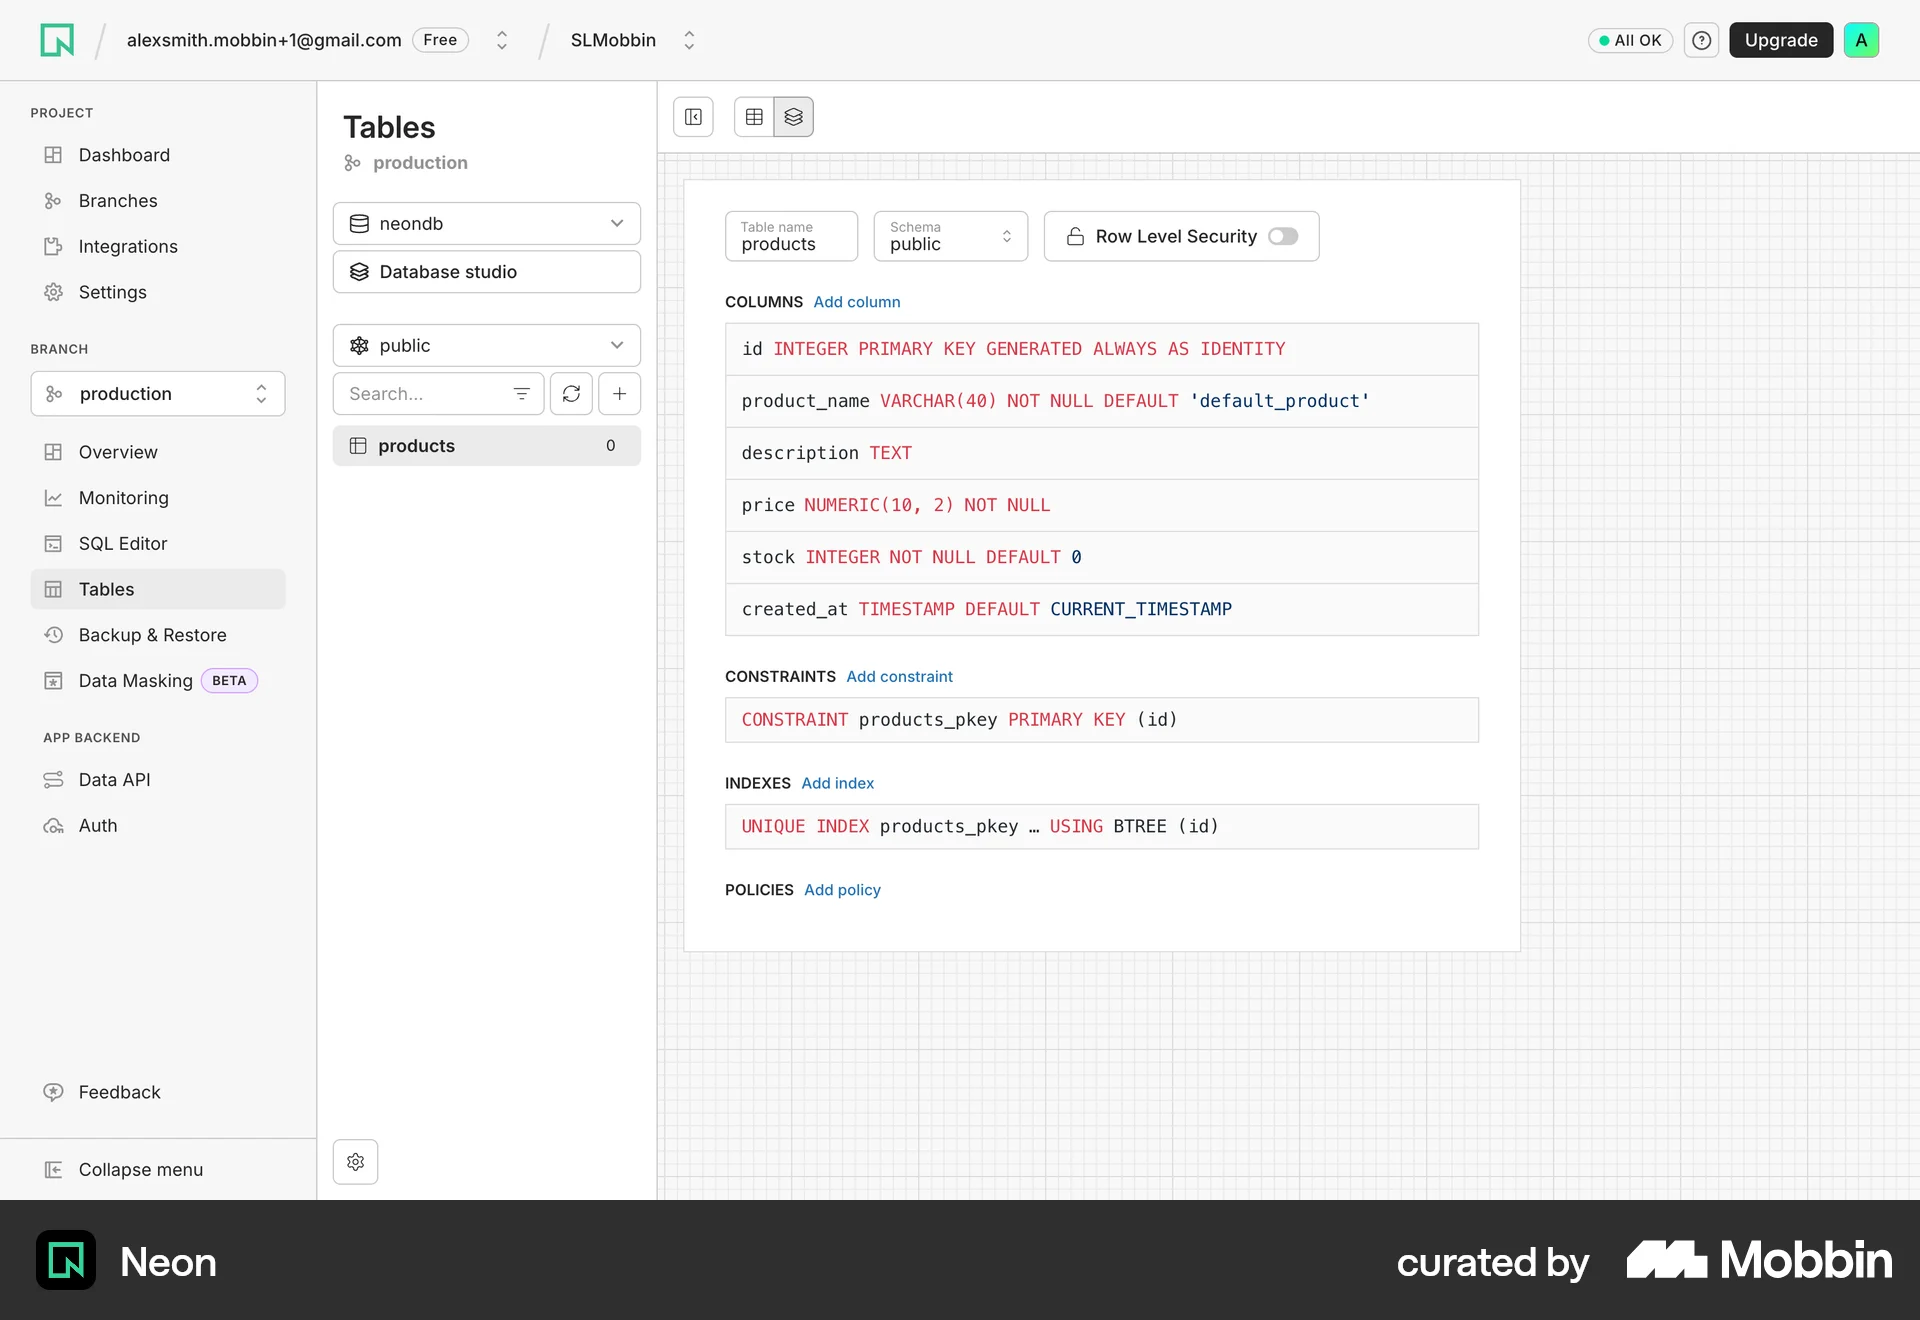Open the public schema dropdown
Viewport: 1920px width, 1320px height.
(x=487, y=346)
